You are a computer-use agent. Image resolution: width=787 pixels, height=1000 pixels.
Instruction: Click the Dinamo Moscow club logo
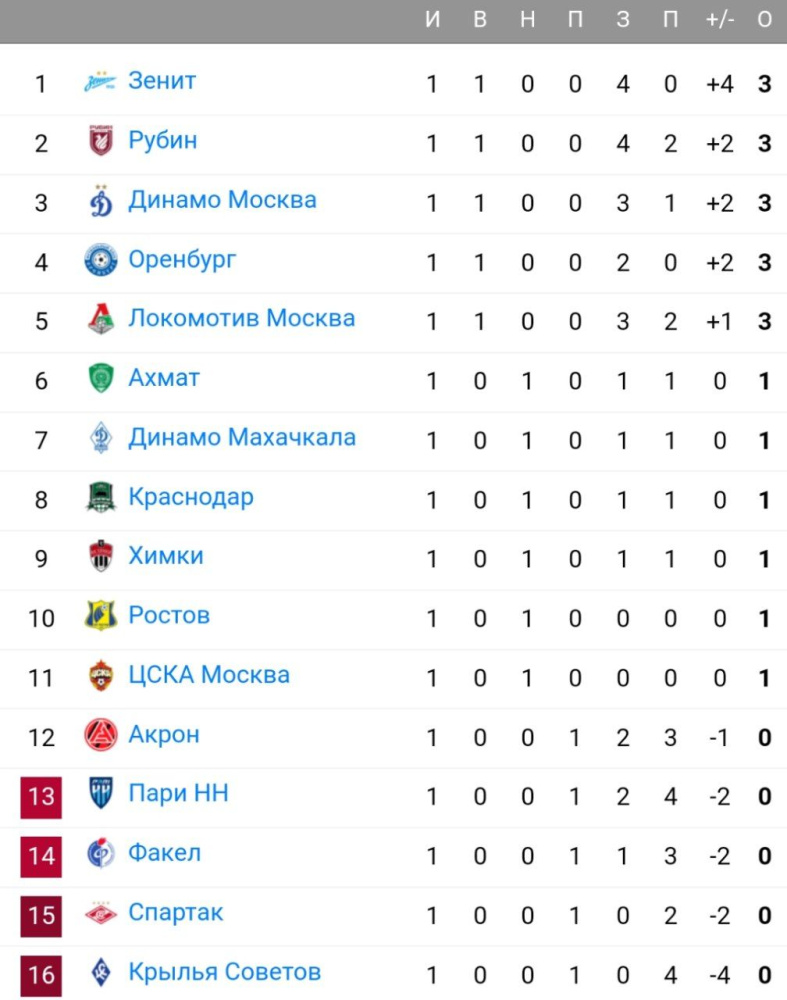(x=100, y=201)
